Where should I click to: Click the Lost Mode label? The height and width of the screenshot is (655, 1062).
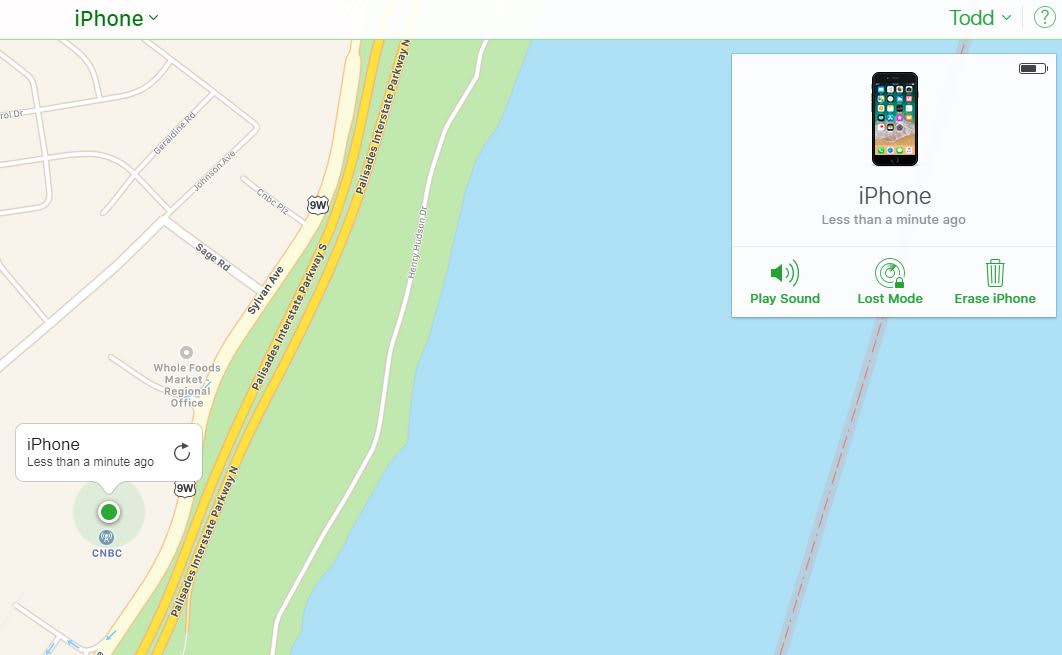click(x=890, y=299)
